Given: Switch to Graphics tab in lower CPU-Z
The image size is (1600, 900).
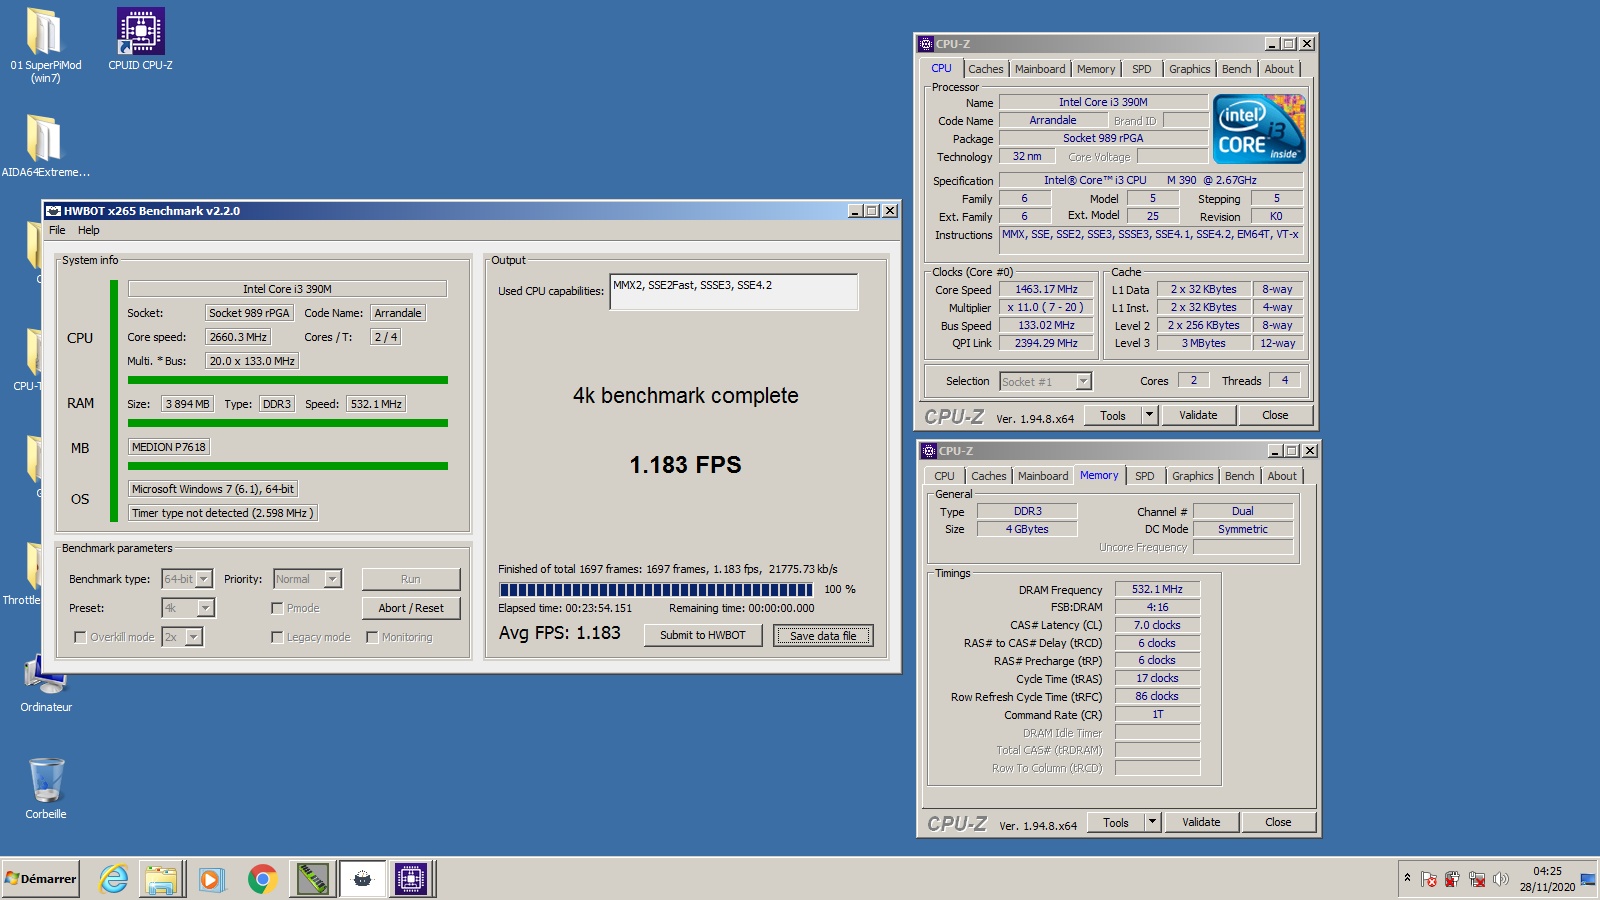Looking at the screenshot, I should pos(1192,476).
